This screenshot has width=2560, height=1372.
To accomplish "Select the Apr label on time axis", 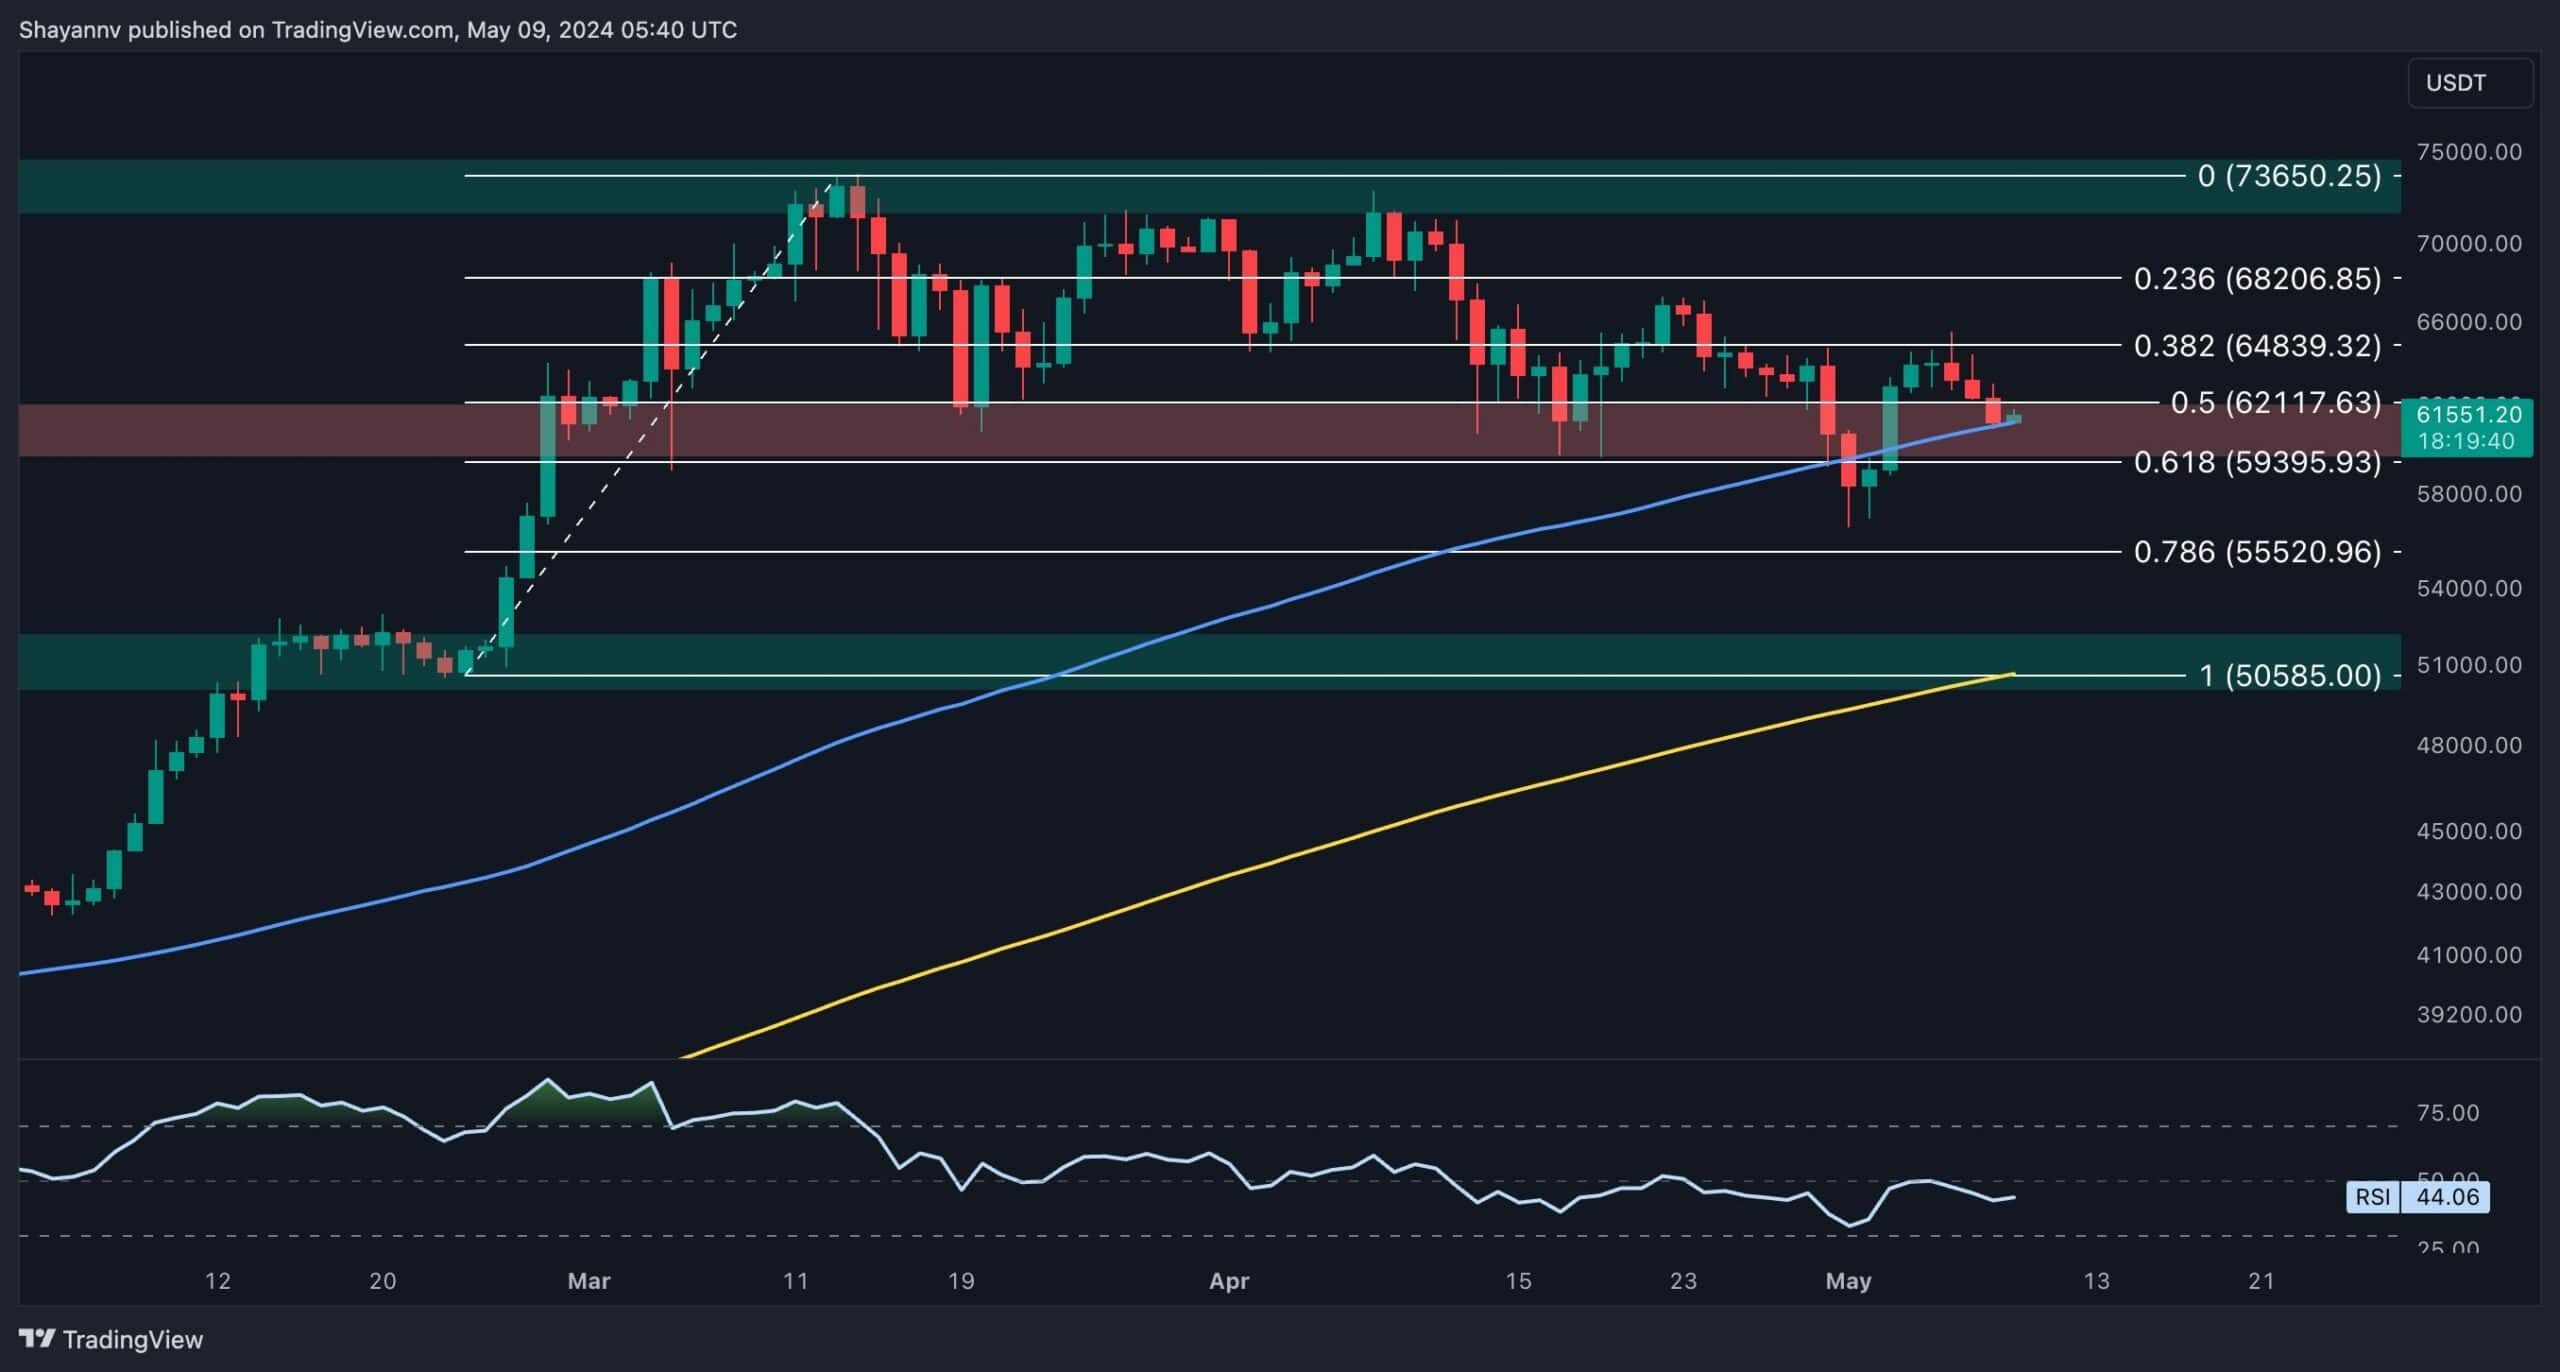I will click(x=1229, y=1281).
